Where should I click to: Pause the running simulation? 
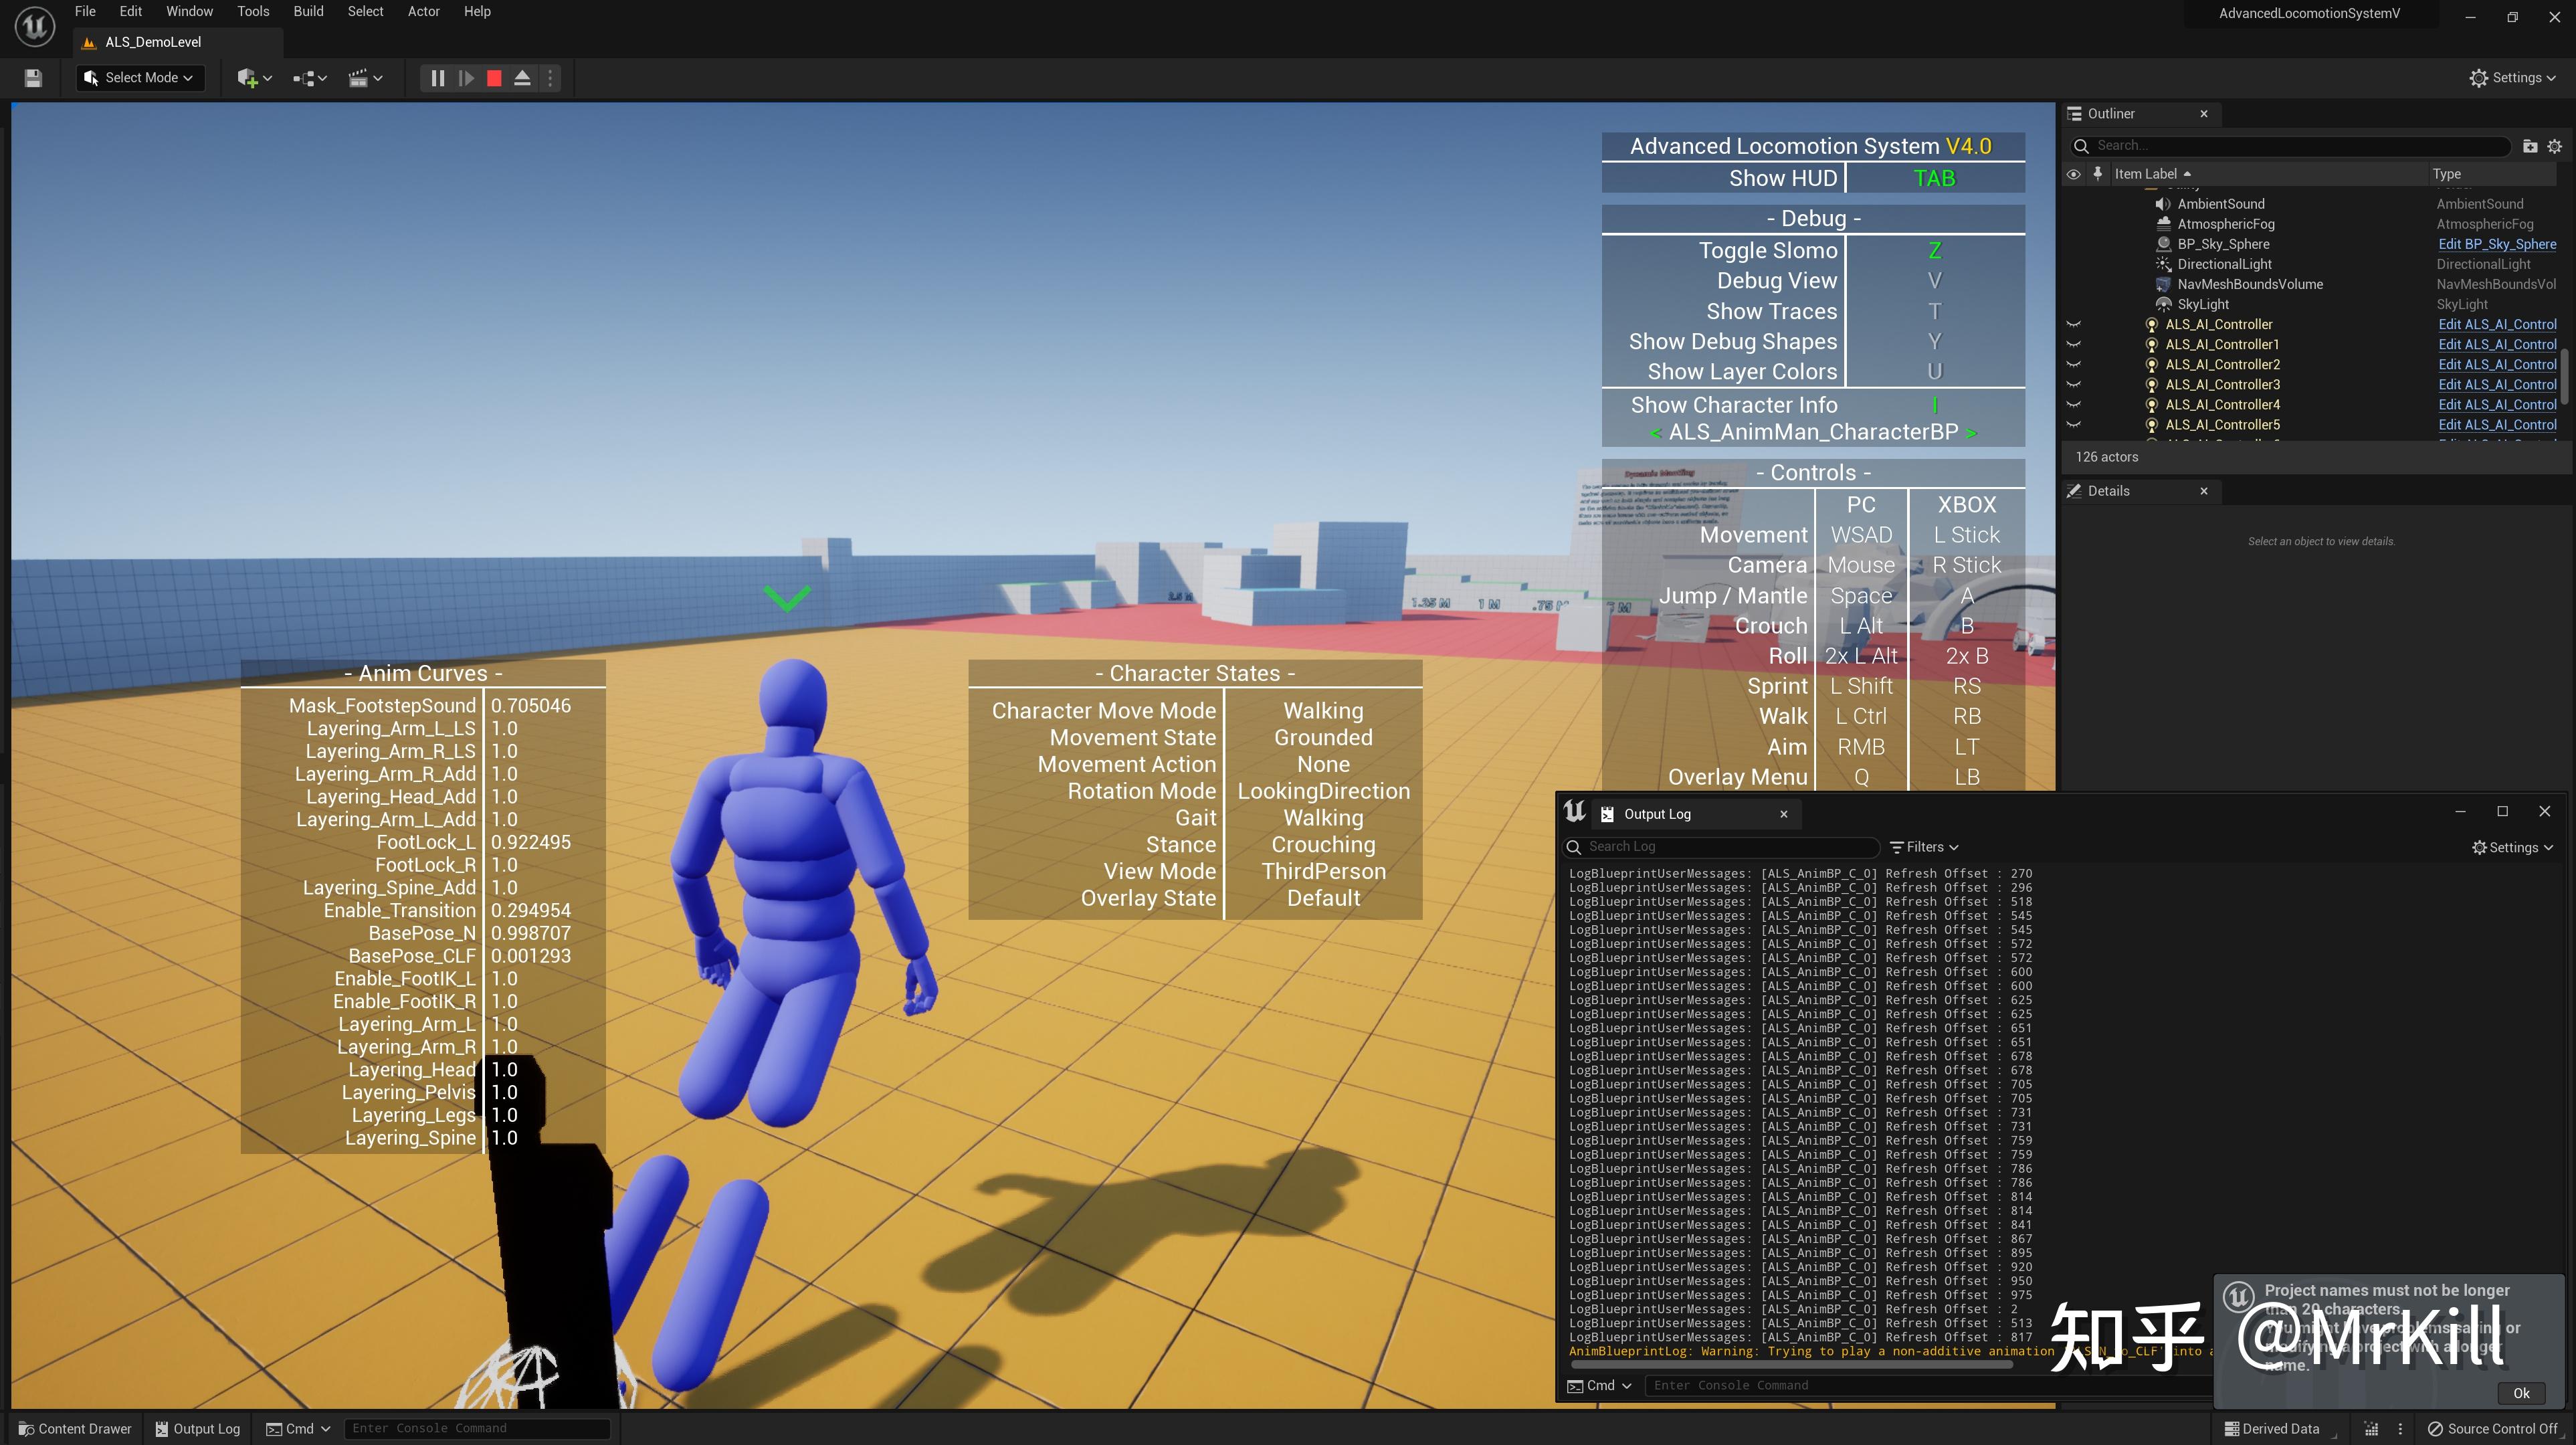(x=436, y=77)
